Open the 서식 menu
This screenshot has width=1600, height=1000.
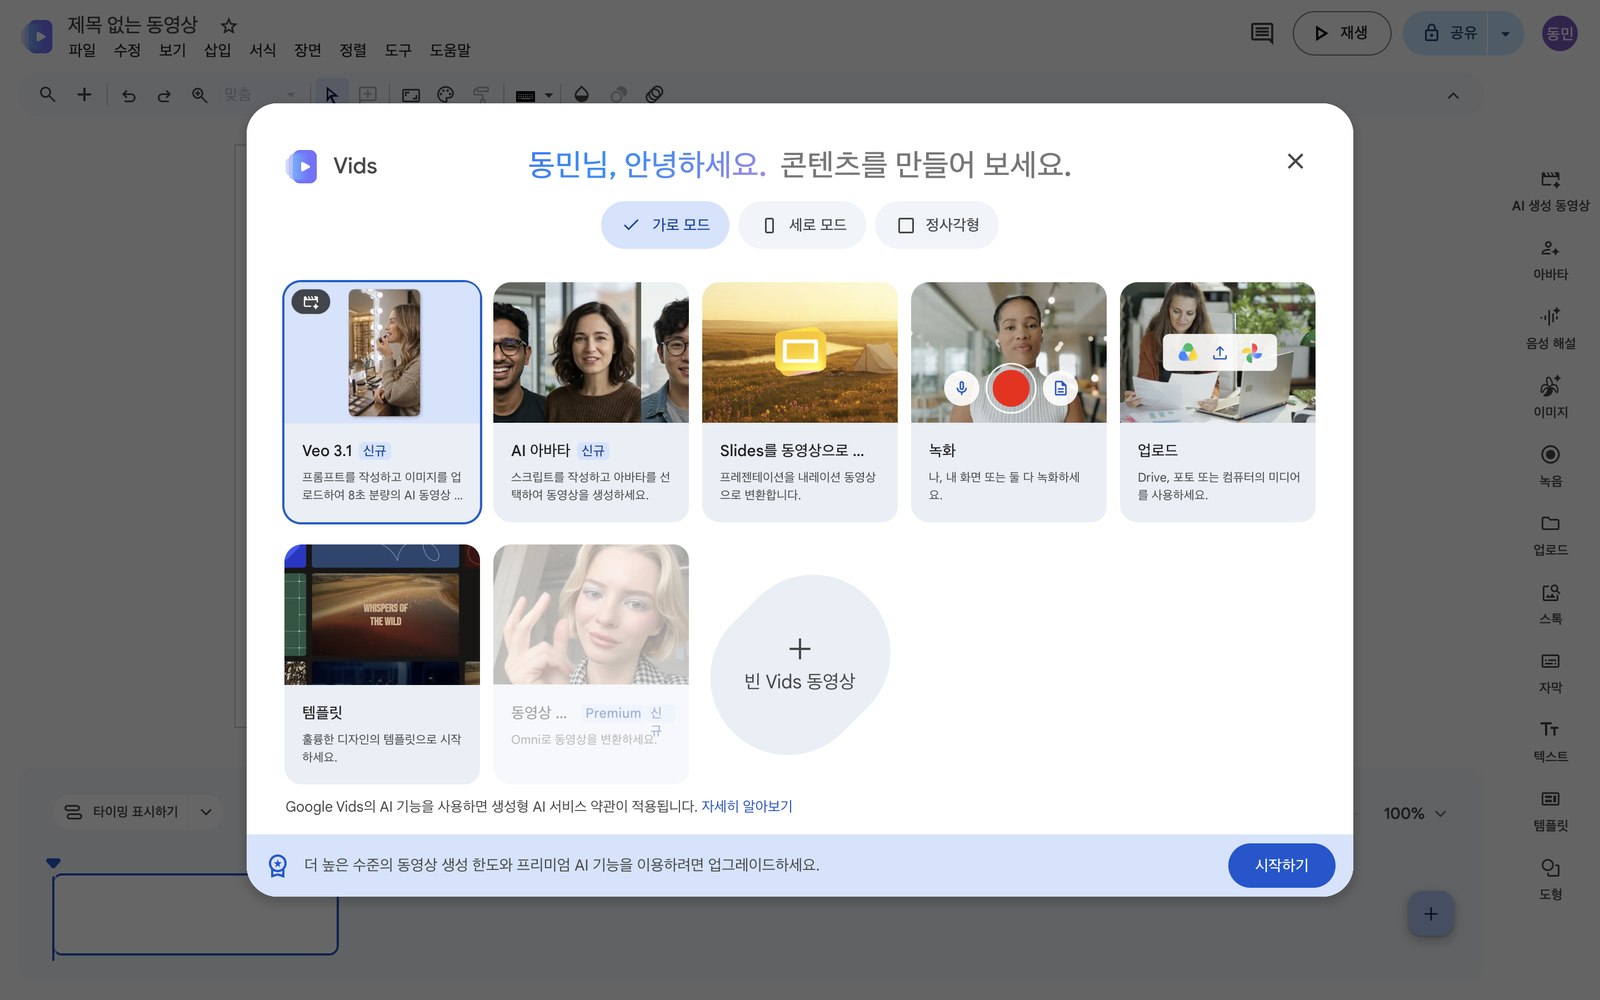click(x=262, y=50)
